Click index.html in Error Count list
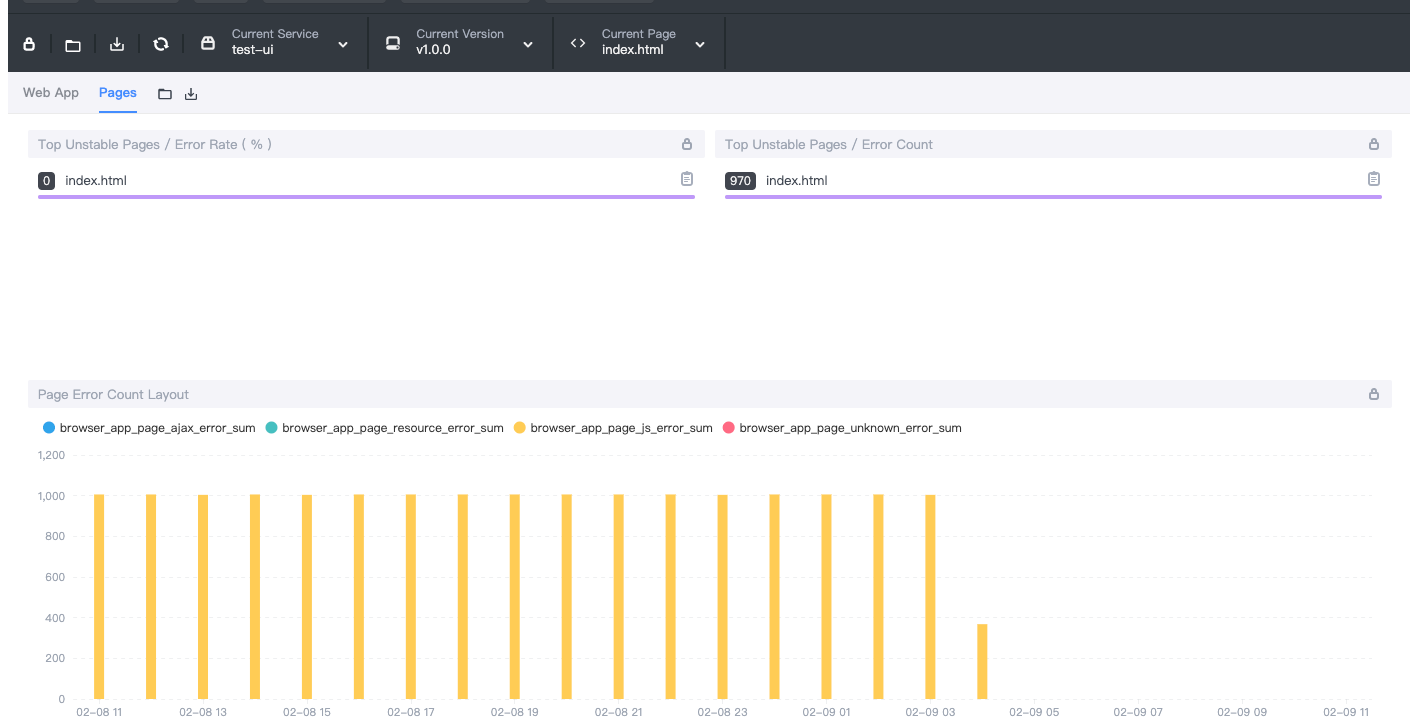Screen dimensions: 1410x717 click(x=796, y=181)
